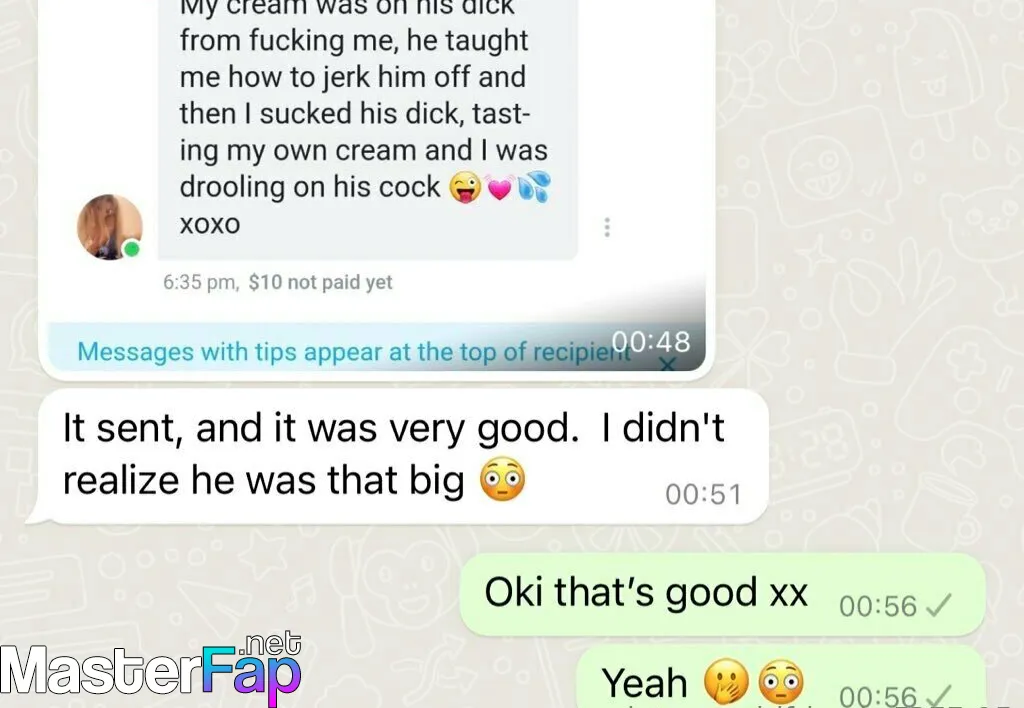Tap the "xoxo" text in the screenshot
The height and width of the screenshot is (708, 1024).
[210, 224]
